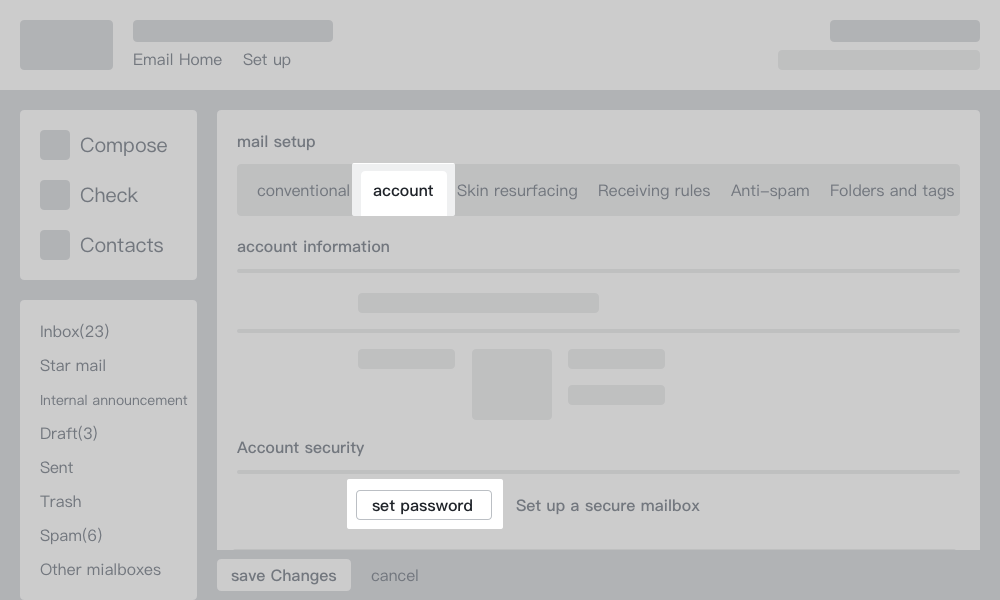The height and width of the screenshot is (600, 1000).
Task: Expand Other mailboxes in sidebar
Action: (100, 570)
